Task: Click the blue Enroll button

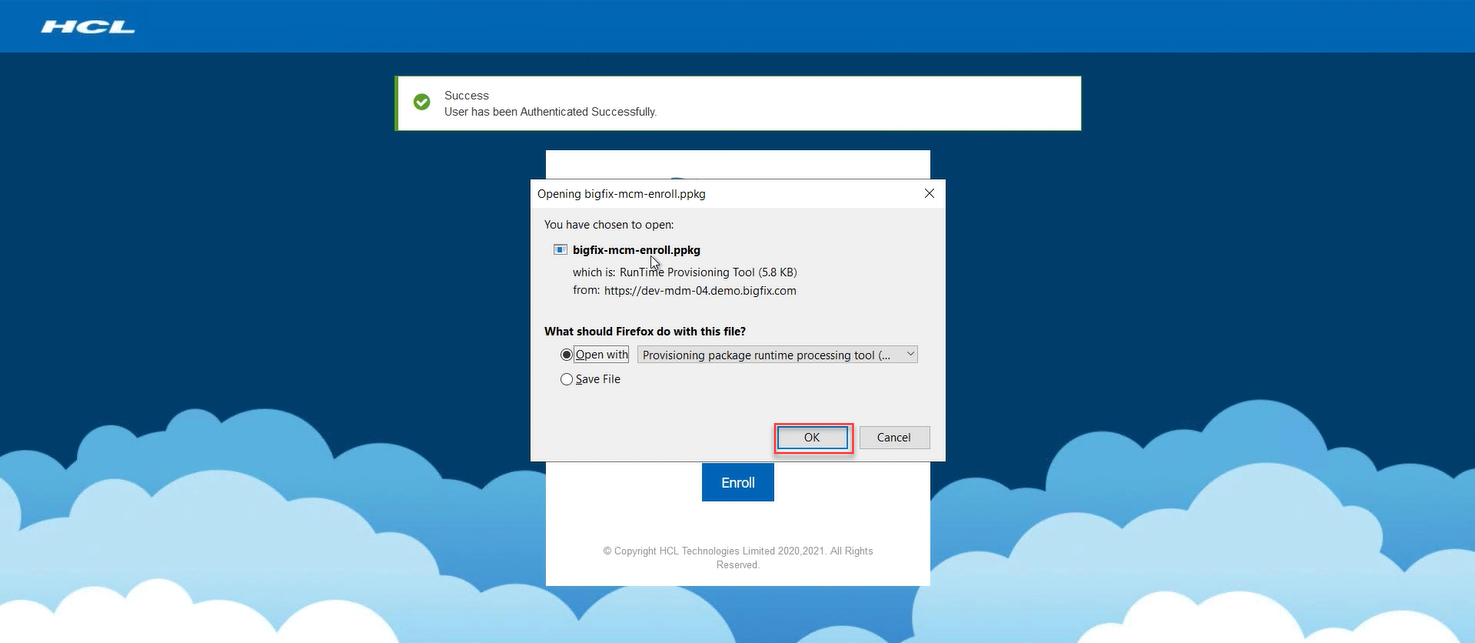Action: click(x=738, y=482)
